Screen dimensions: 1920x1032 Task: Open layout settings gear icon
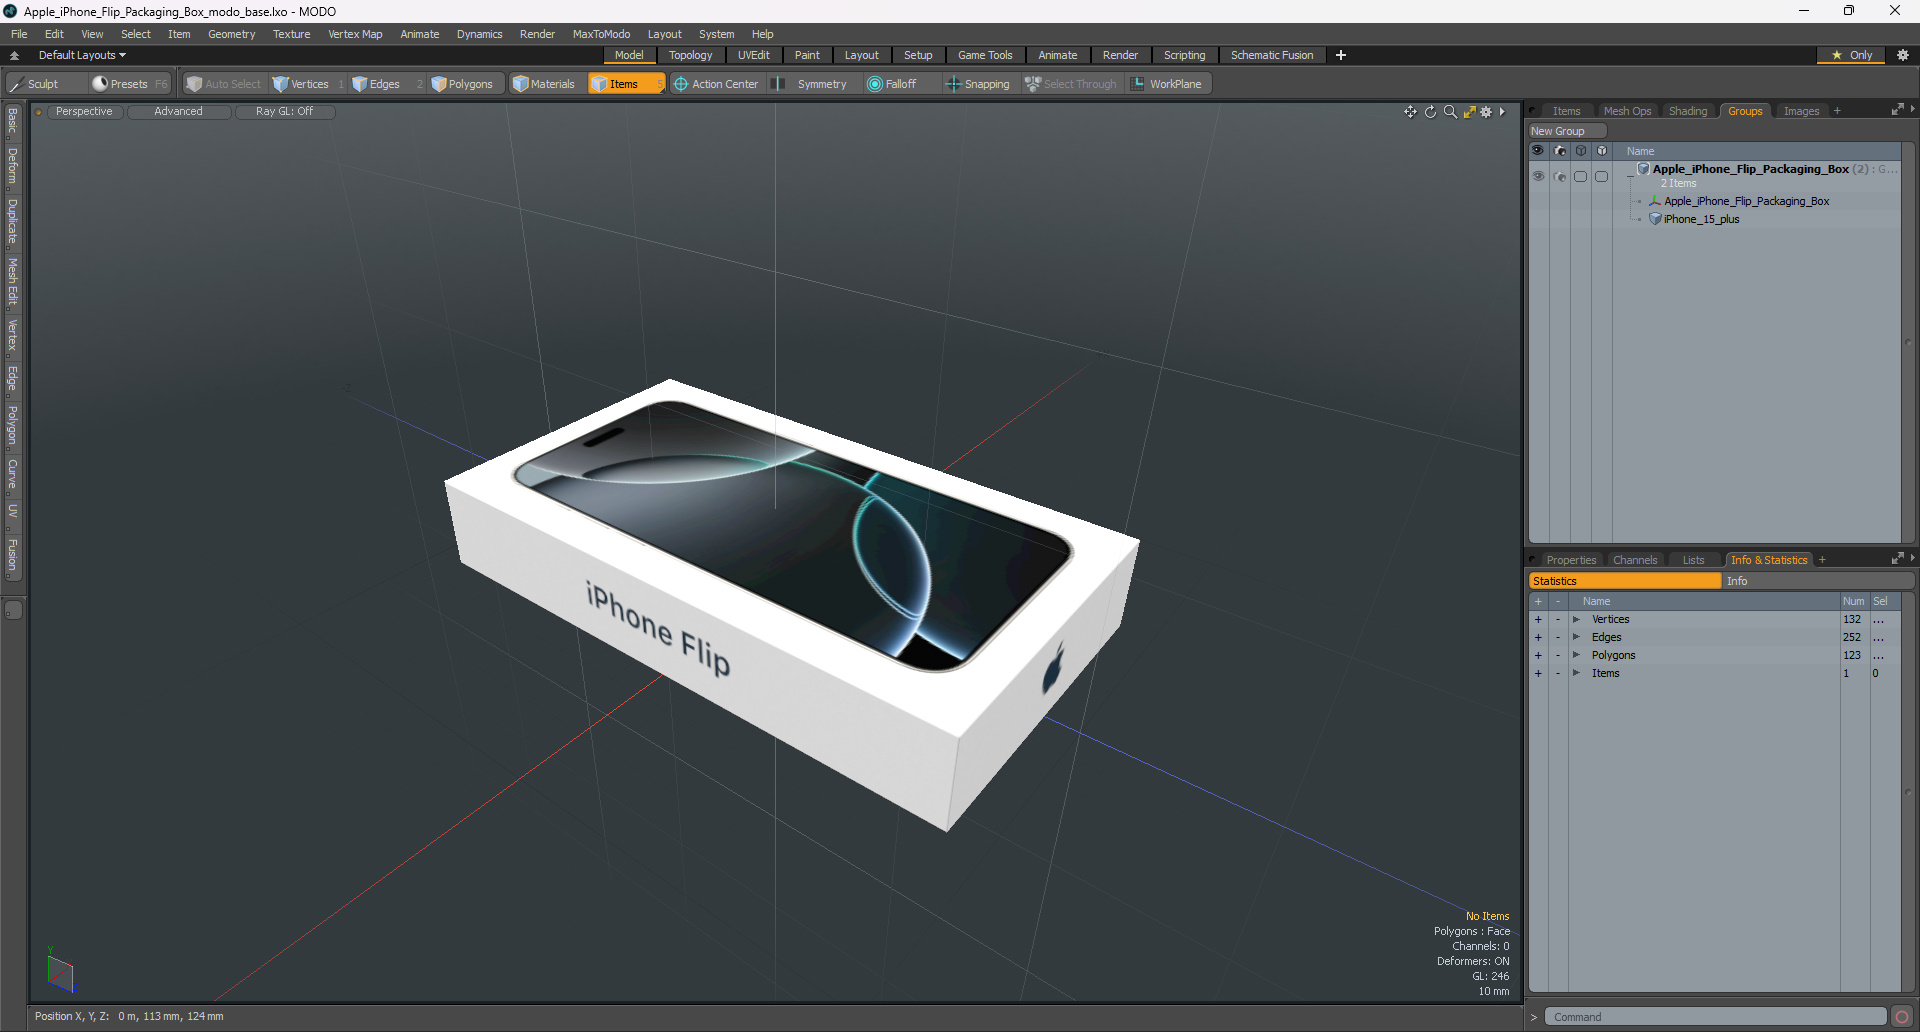coord(1903,55)
